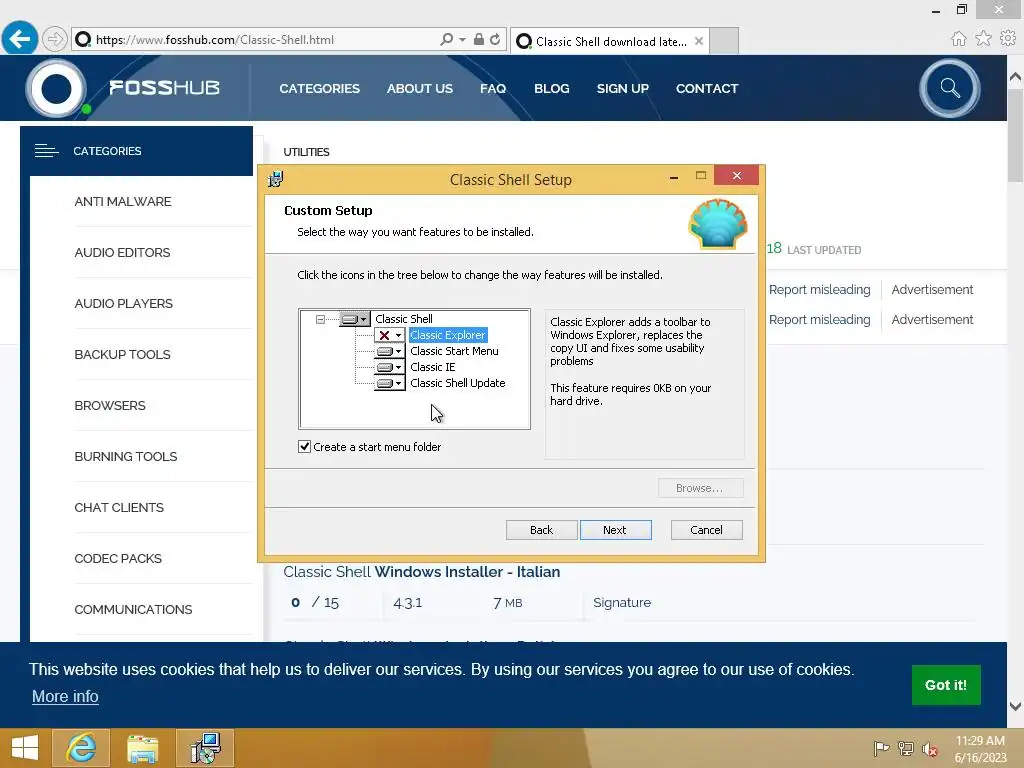Click the refresh icon in address bar
Image resolution: width=1024 pixels, height=768 pixels.
pyautogui.click(x=495, y=39)
